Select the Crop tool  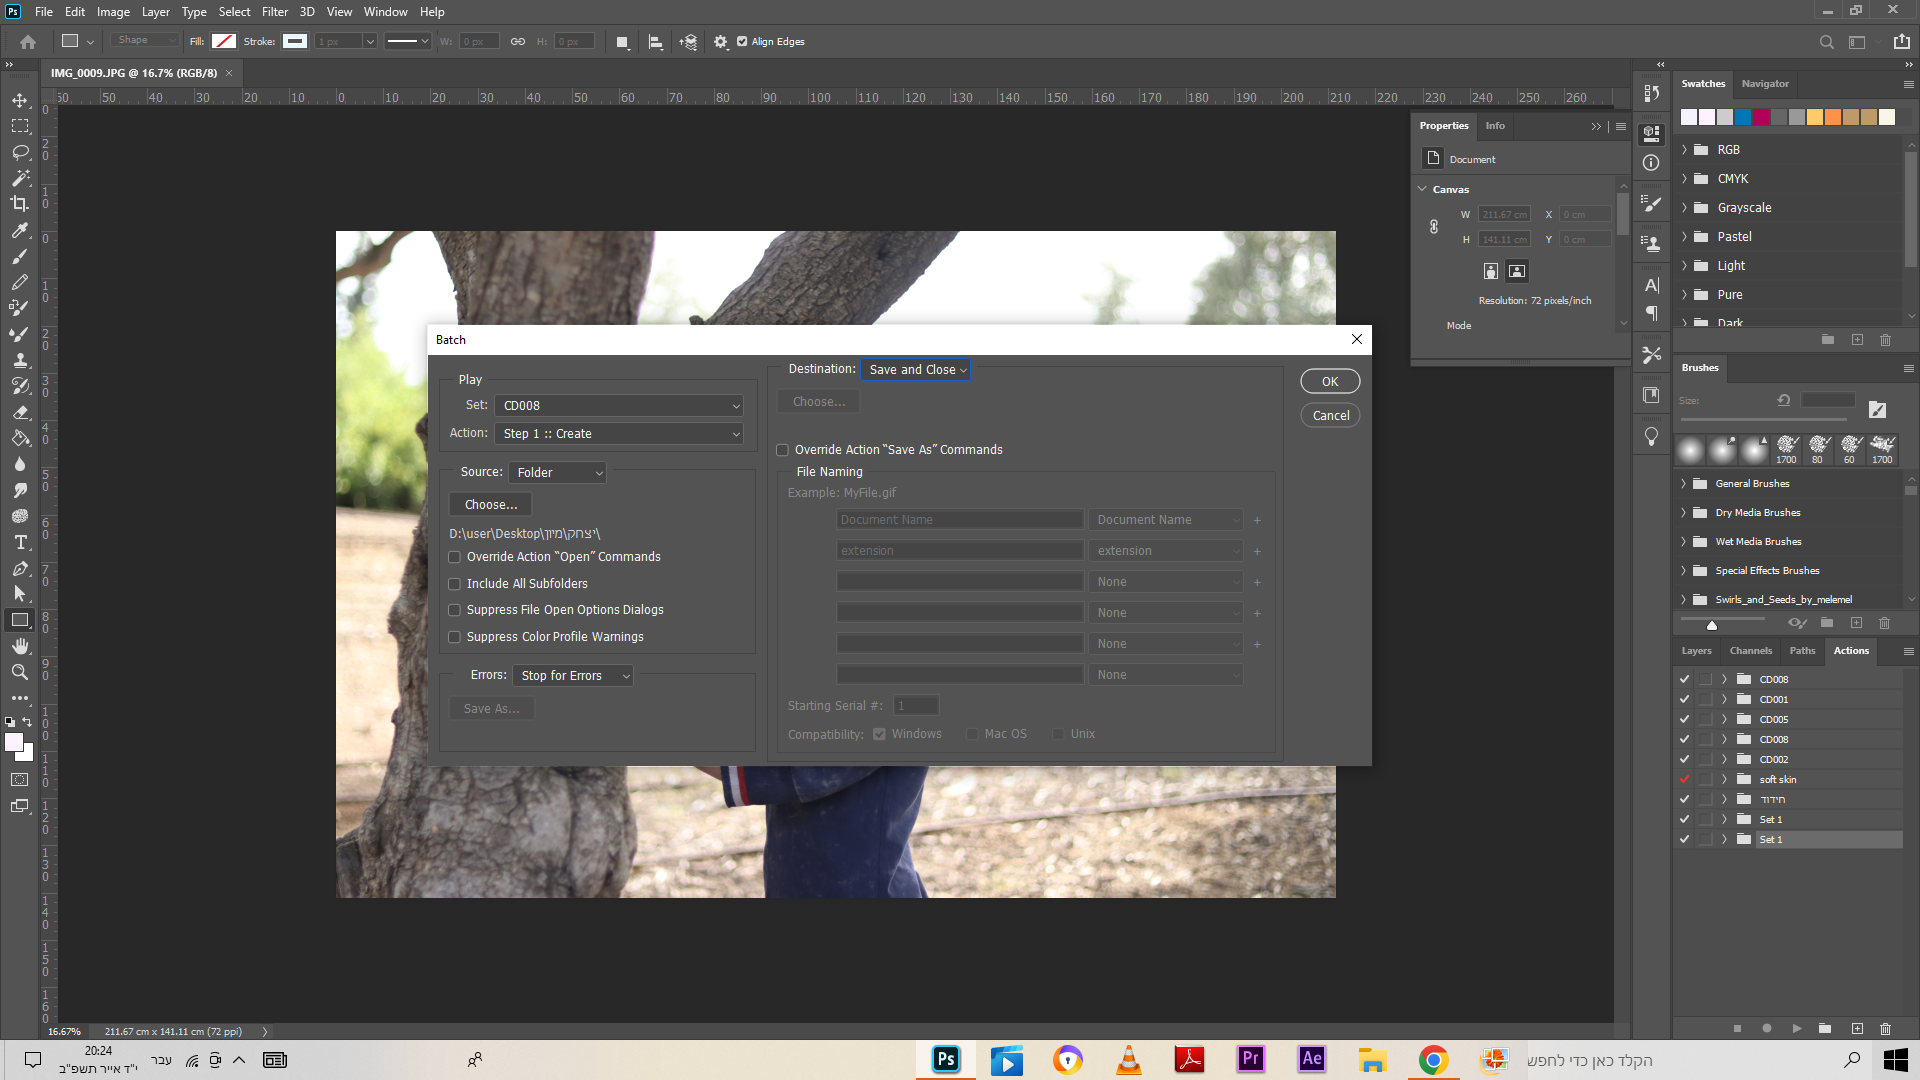click(x=19, y=204)
